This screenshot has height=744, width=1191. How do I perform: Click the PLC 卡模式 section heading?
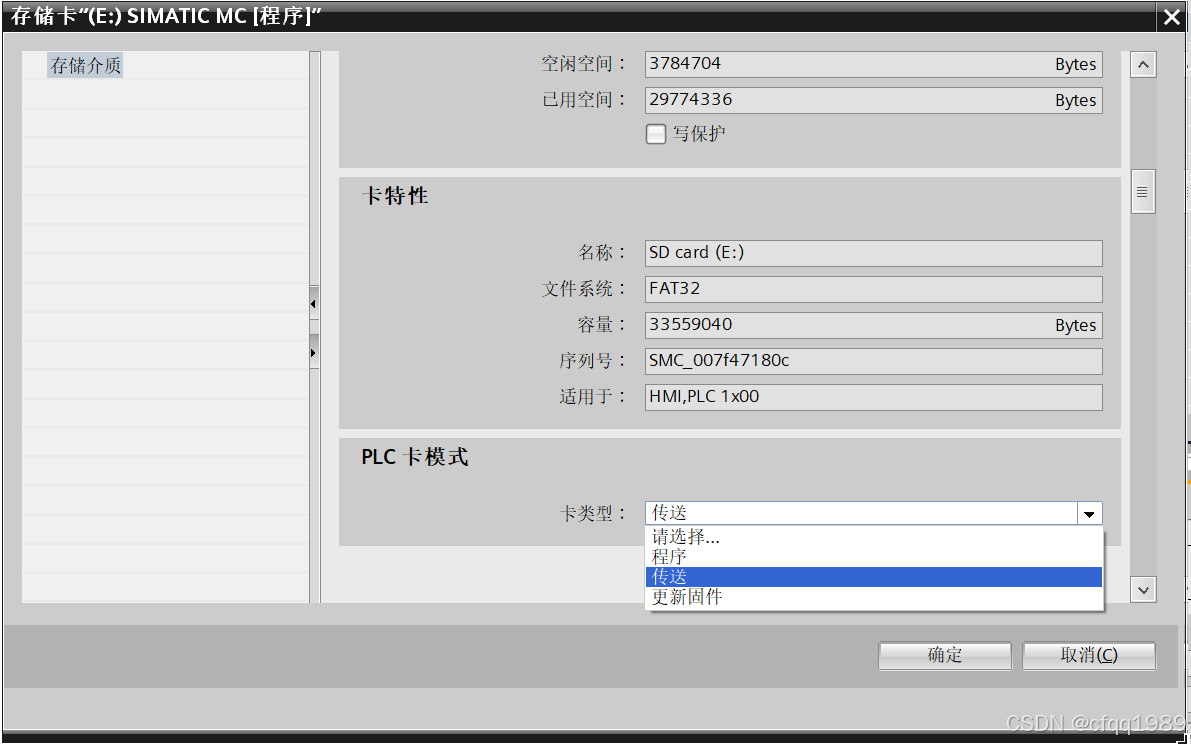click(x=415, y=457)
